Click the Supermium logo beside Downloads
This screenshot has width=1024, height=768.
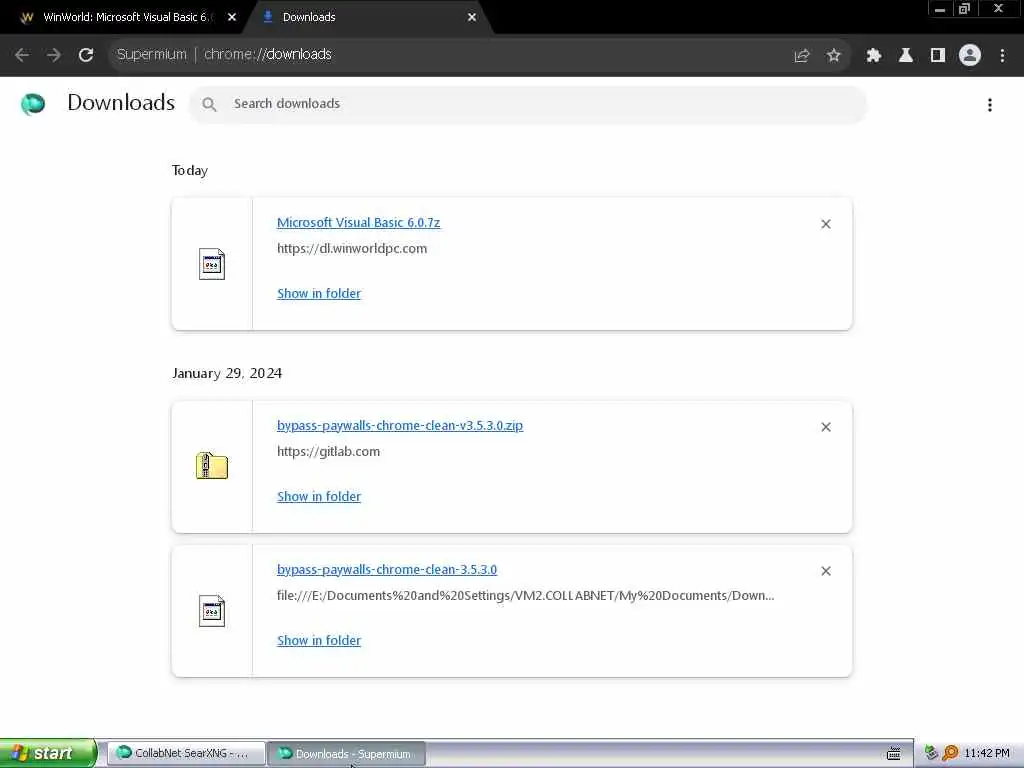pyautogui.click(x=33, y=103)
